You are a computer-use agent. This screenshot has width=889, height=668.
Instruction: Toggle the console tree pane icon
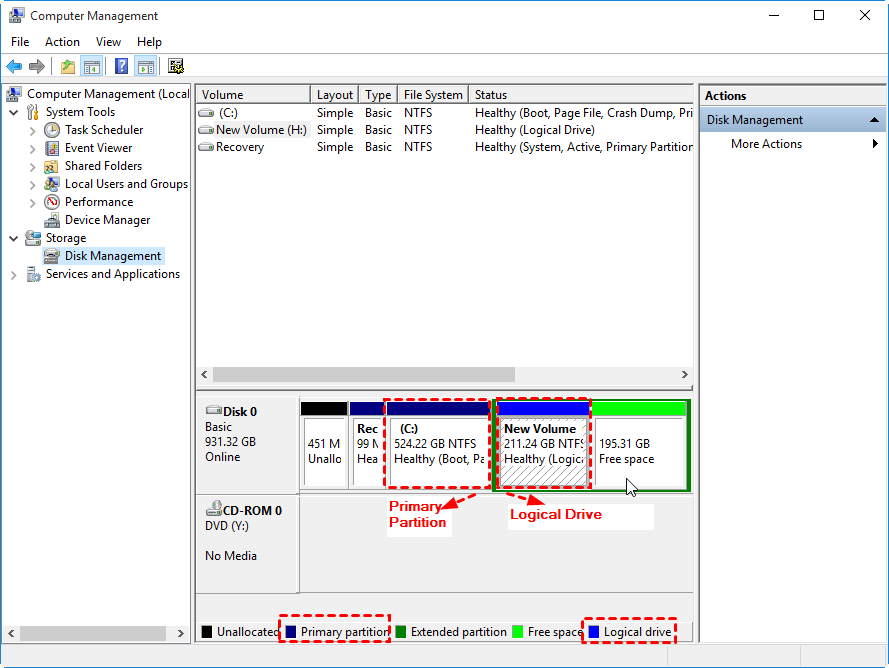click(92, 66)
